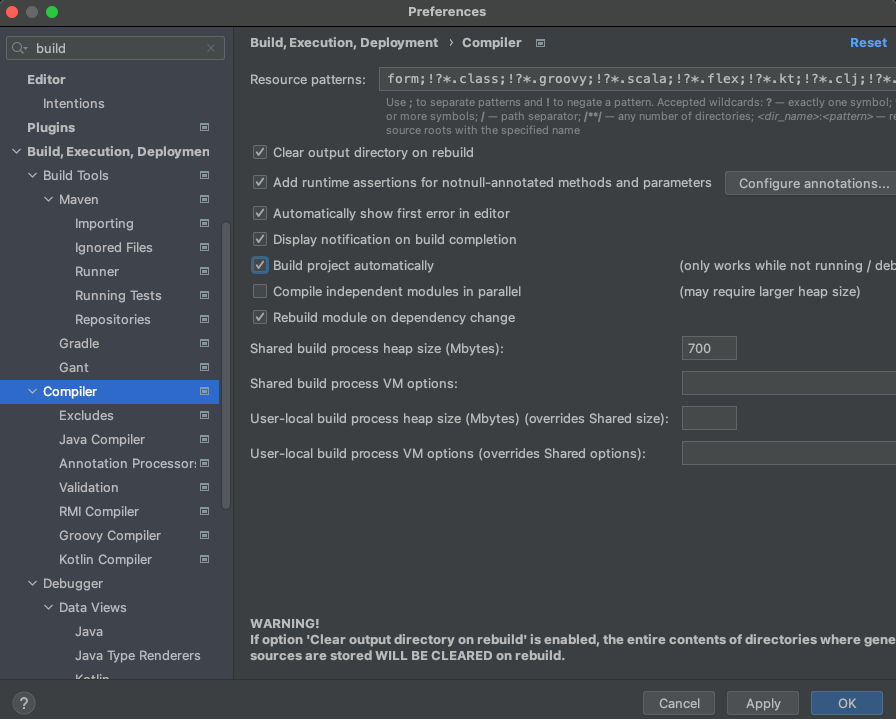
Task: Clear the search with the X icon
Action: click(x=210, y=47)
